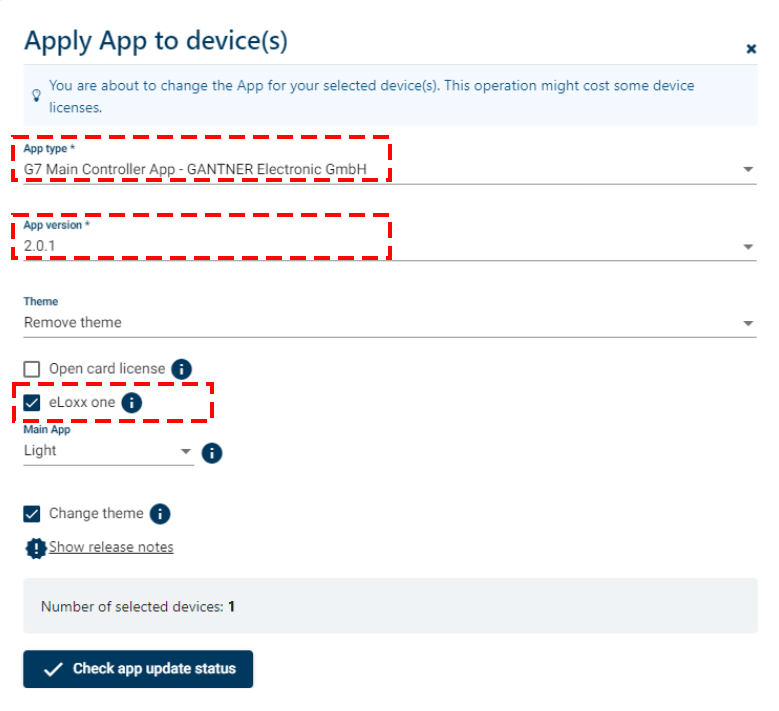779x711 pixels.
Task: Click the G7 Main Controller App value
Action: pyautogui.click(x=195, y=169)
